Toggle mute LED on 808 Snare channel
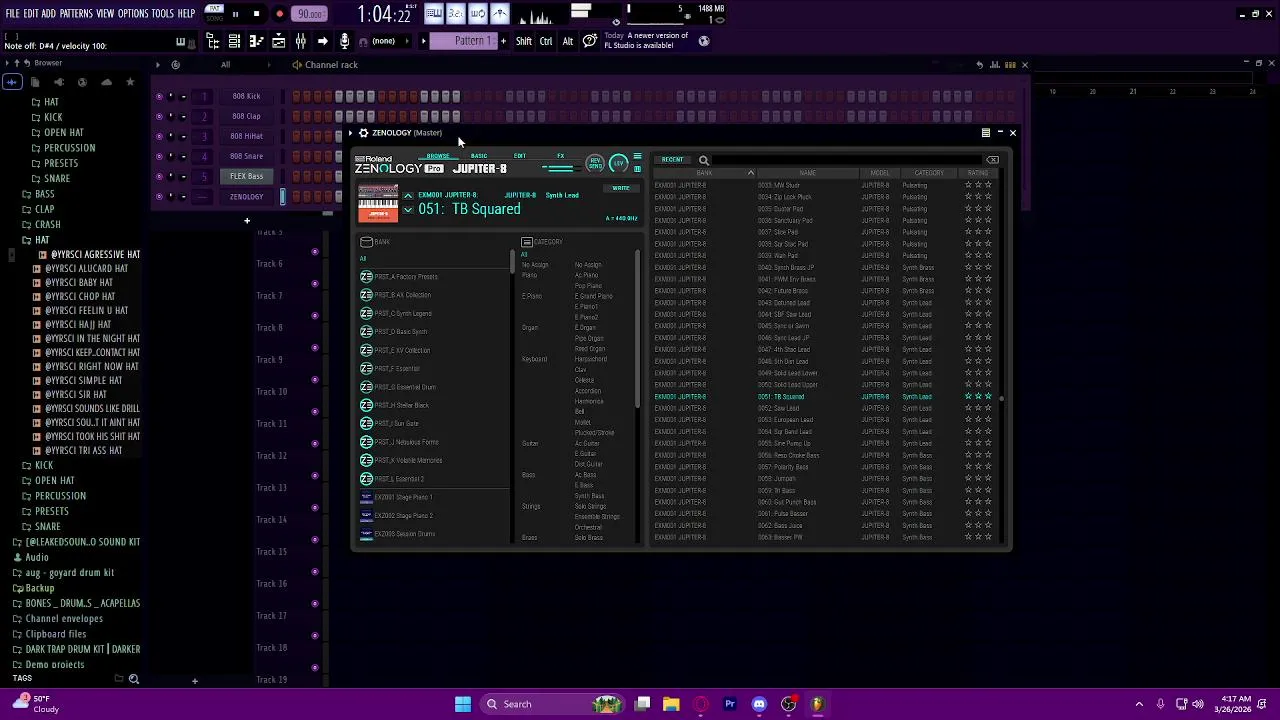The height and width of the screenshot is (720, 1280). [159, 157]
